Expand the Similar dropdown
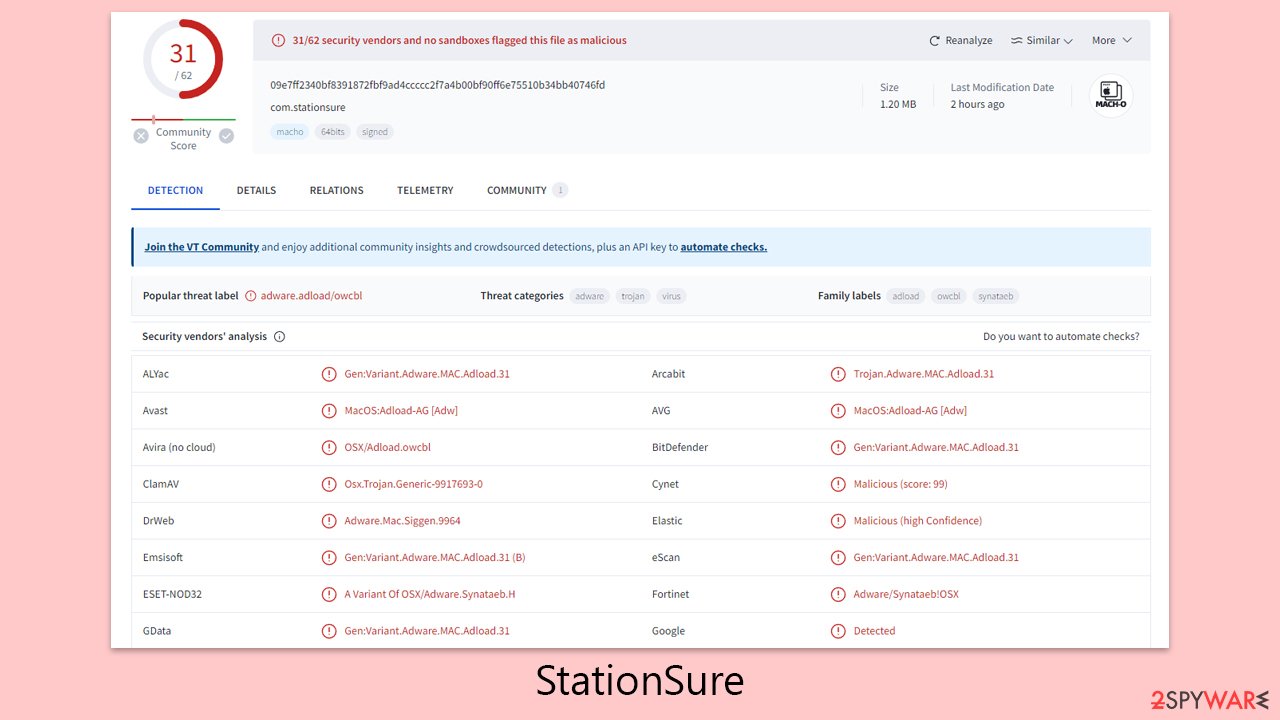Screen dimensions: 1280x720 pos(1042,40)
